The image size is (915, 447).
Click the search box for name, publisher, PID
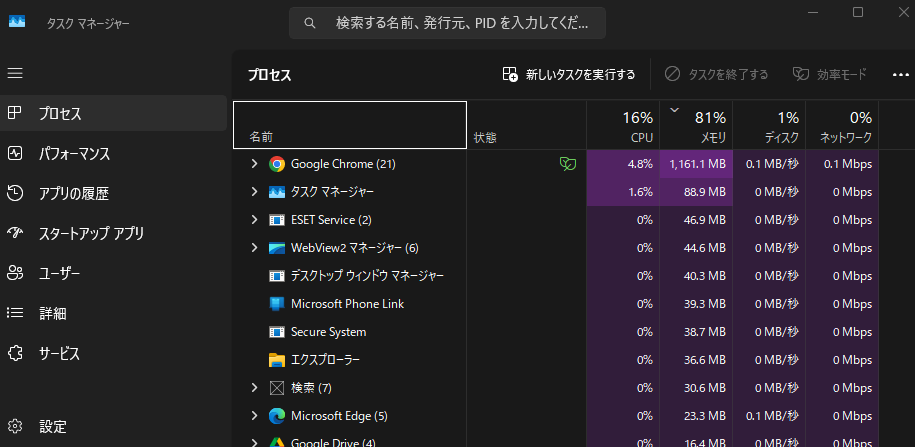click(x=447, y=23)
